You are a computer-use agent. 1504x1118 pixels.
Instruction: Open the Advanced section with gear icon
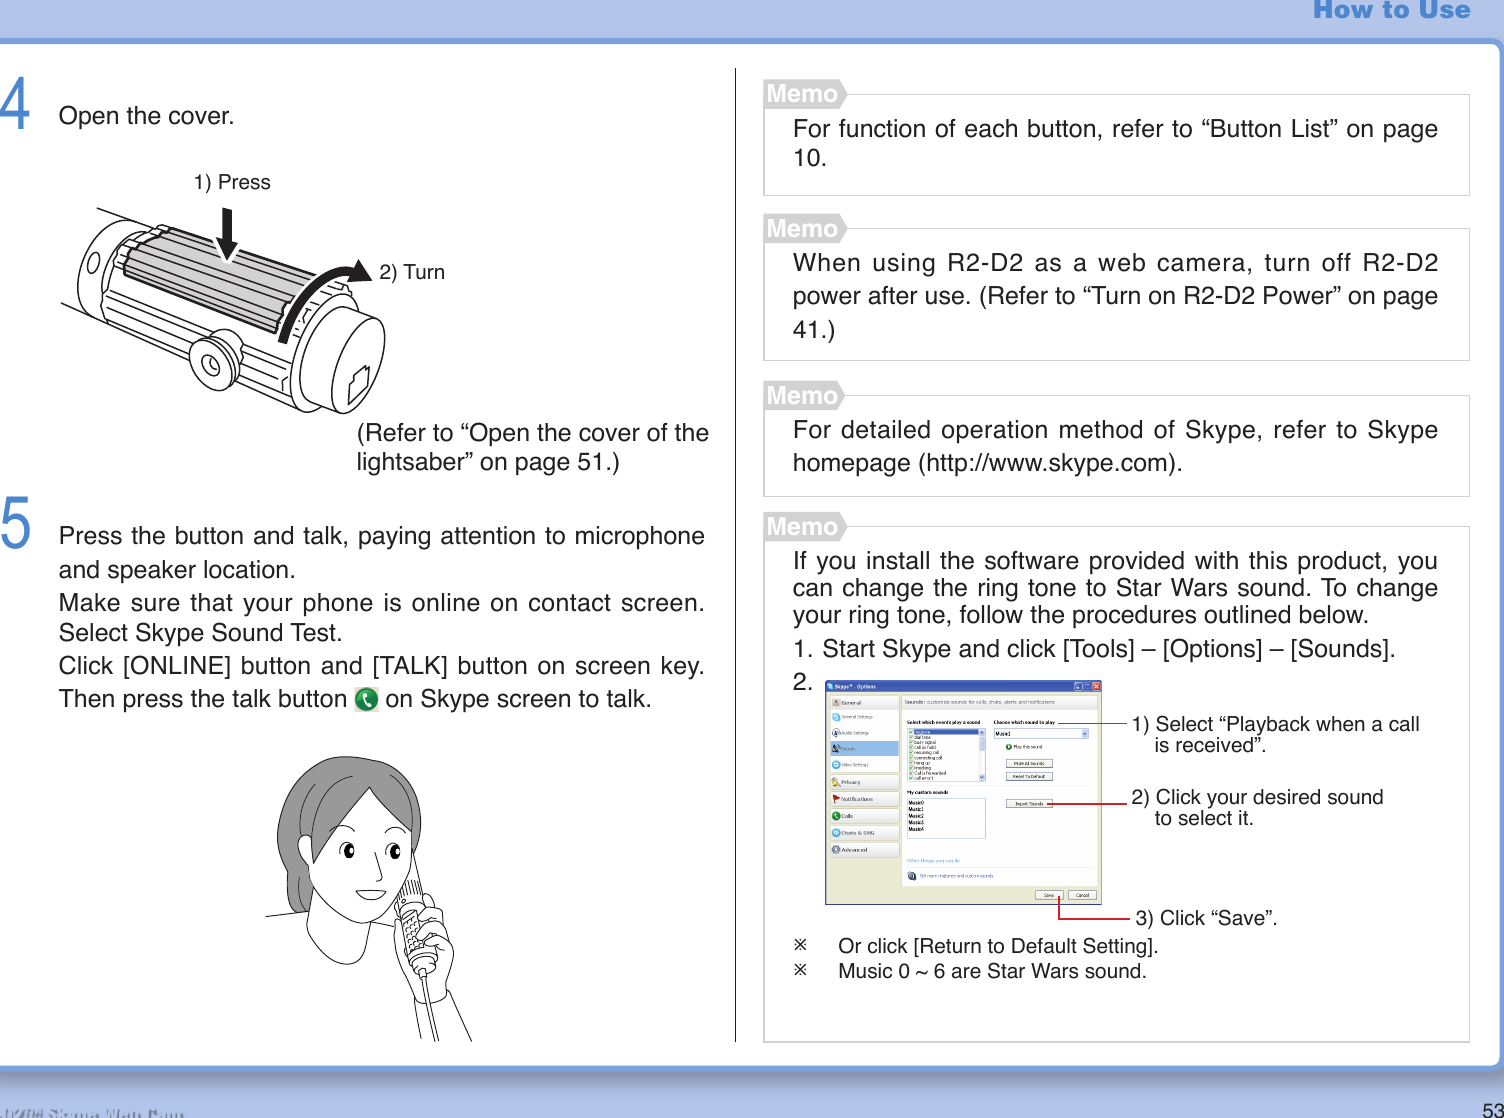click(865, 850)
